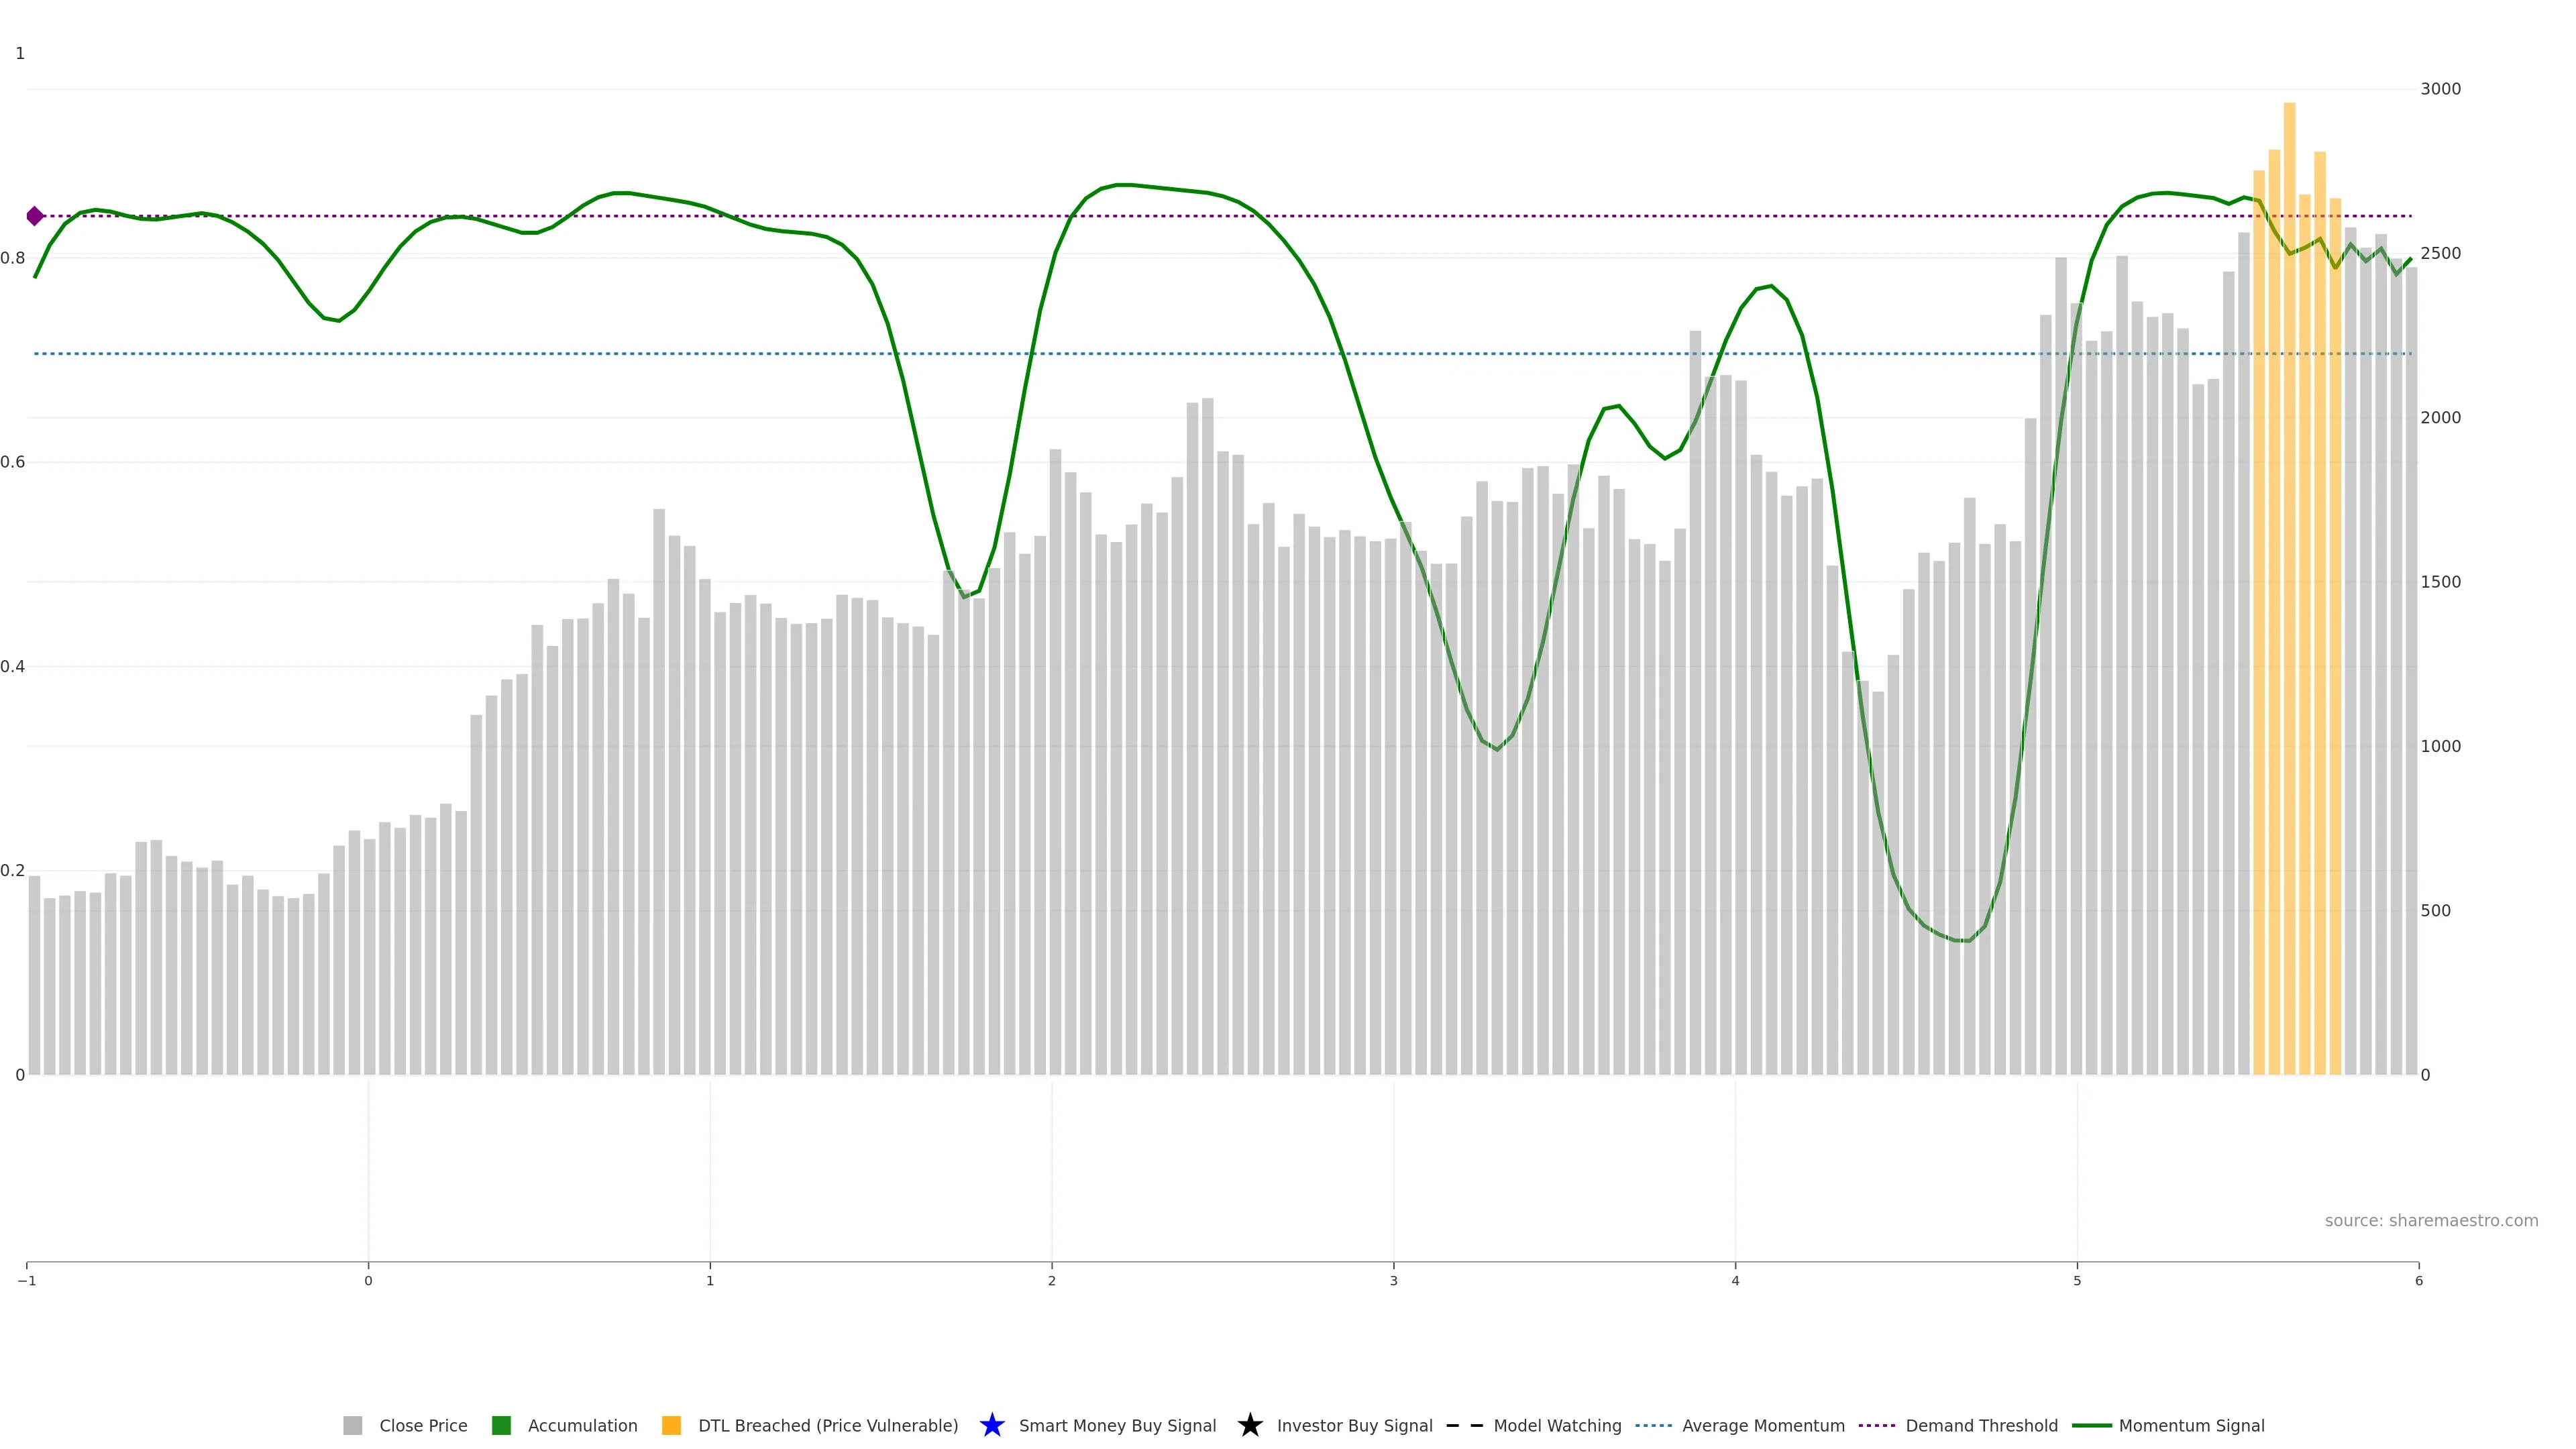Toggle the Accumulation legend label
The image size is (2576, 1449).
coord(582,1425)
